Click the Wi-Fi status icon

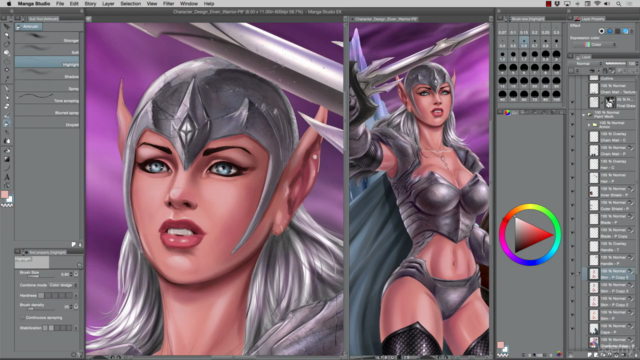pyautogui.click(x=598, y=4)
